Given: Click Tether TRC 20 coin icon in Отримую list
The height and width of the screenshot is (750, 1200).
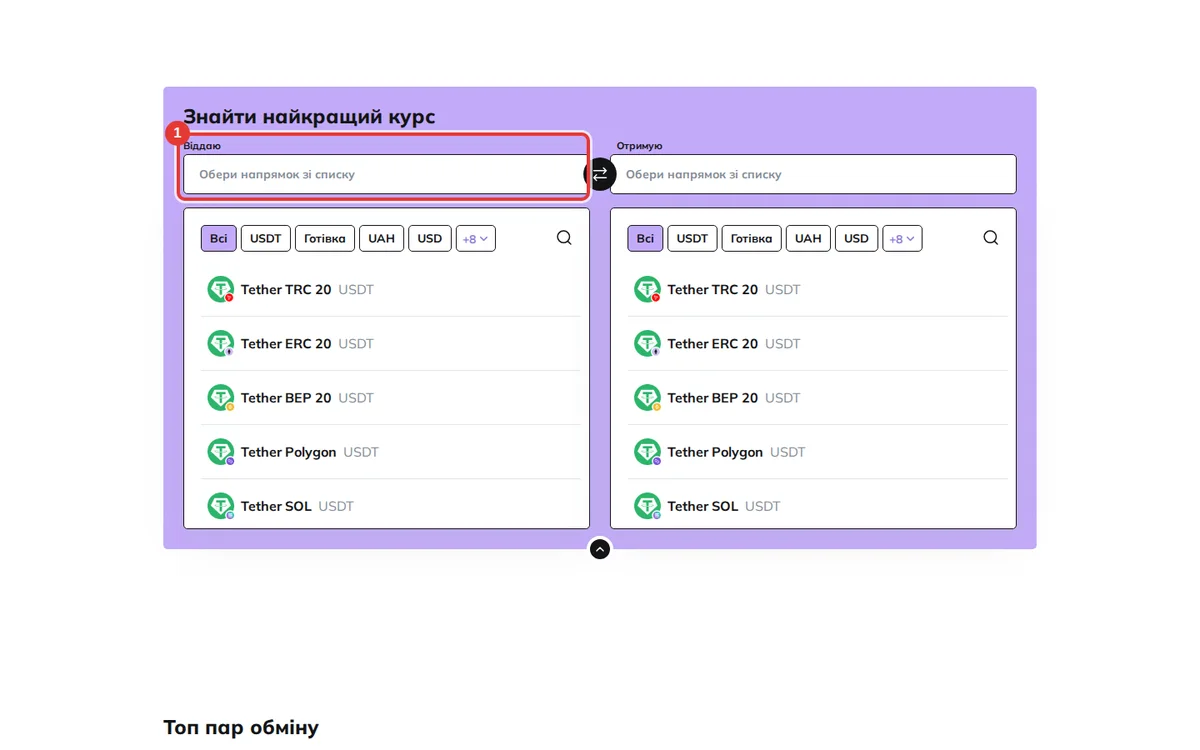Looking at the screenshot, I should click(x=647, y=290).
